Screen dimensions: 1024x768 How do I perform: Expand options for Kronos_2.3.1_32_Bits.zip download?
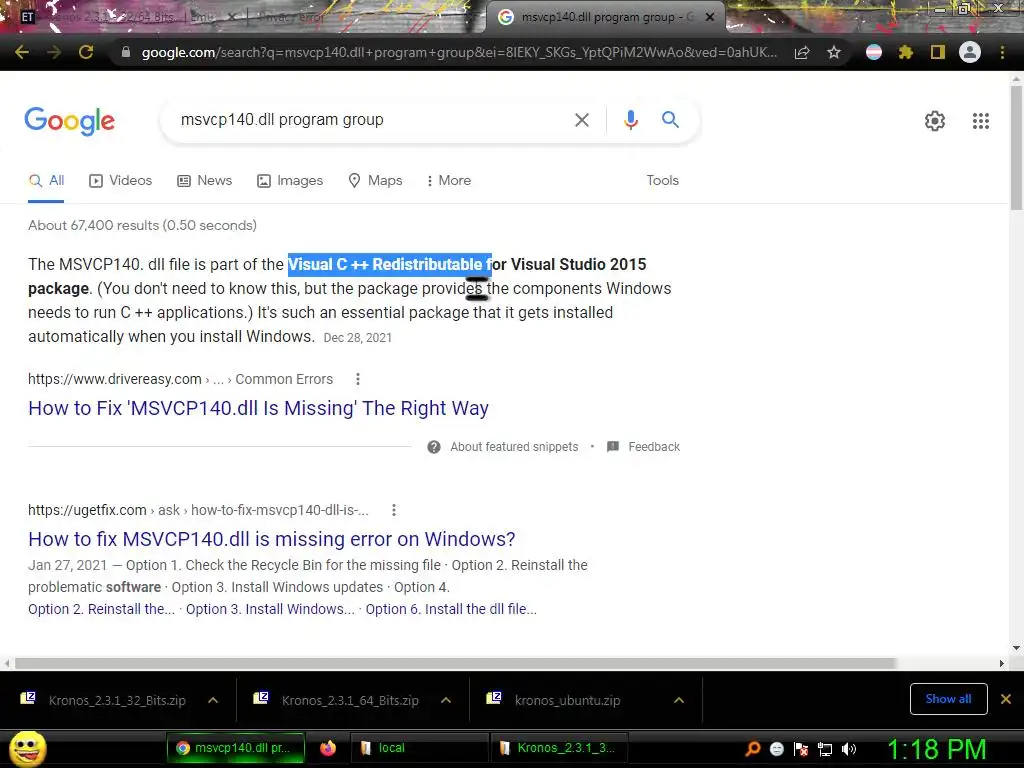pyautogui.click(x=213, y=700)
